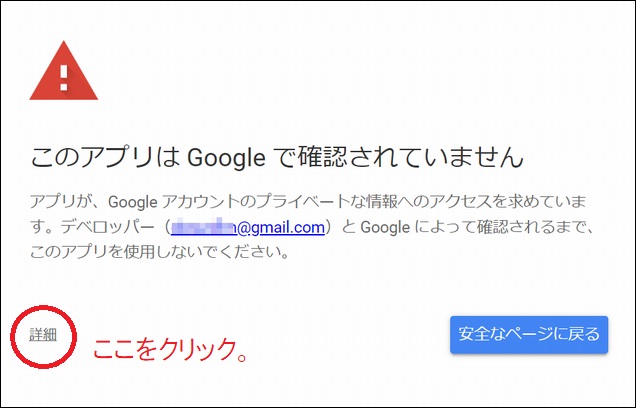Viewport: 636px width, 408px height.
Task: Click the blurred gmail.com developer email link
Action: (x=247, y=228)
